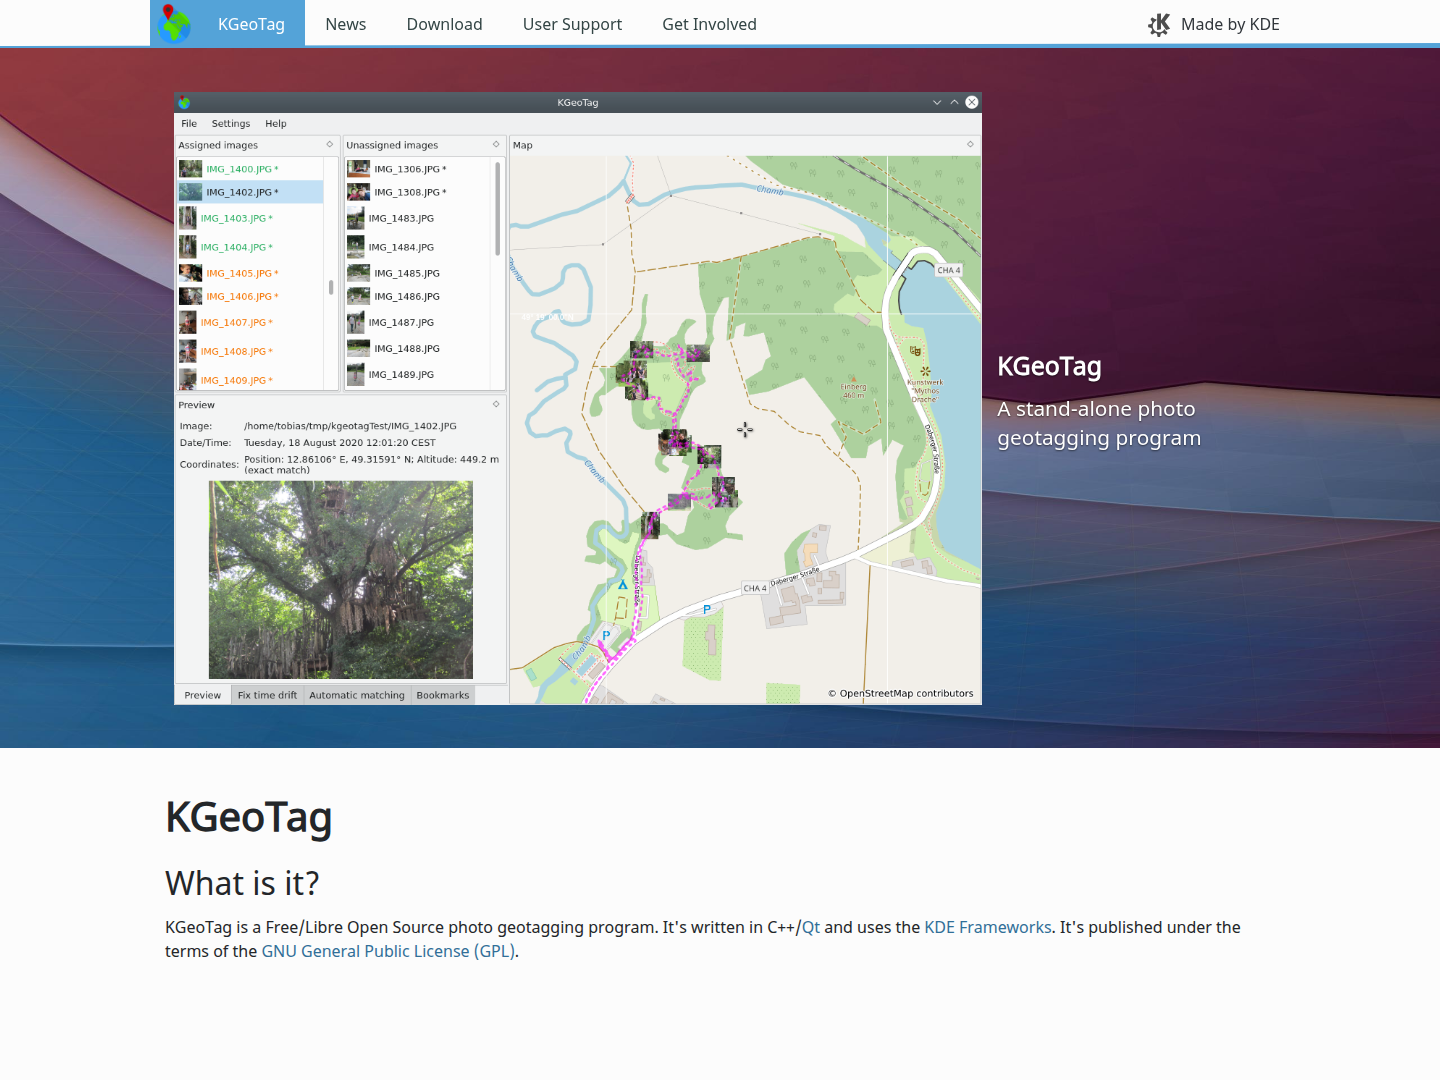This screenshot has width=1440, height=1080.
Task: Click the IMG_1407.JPG thumbnail icon
Action: 187,322
